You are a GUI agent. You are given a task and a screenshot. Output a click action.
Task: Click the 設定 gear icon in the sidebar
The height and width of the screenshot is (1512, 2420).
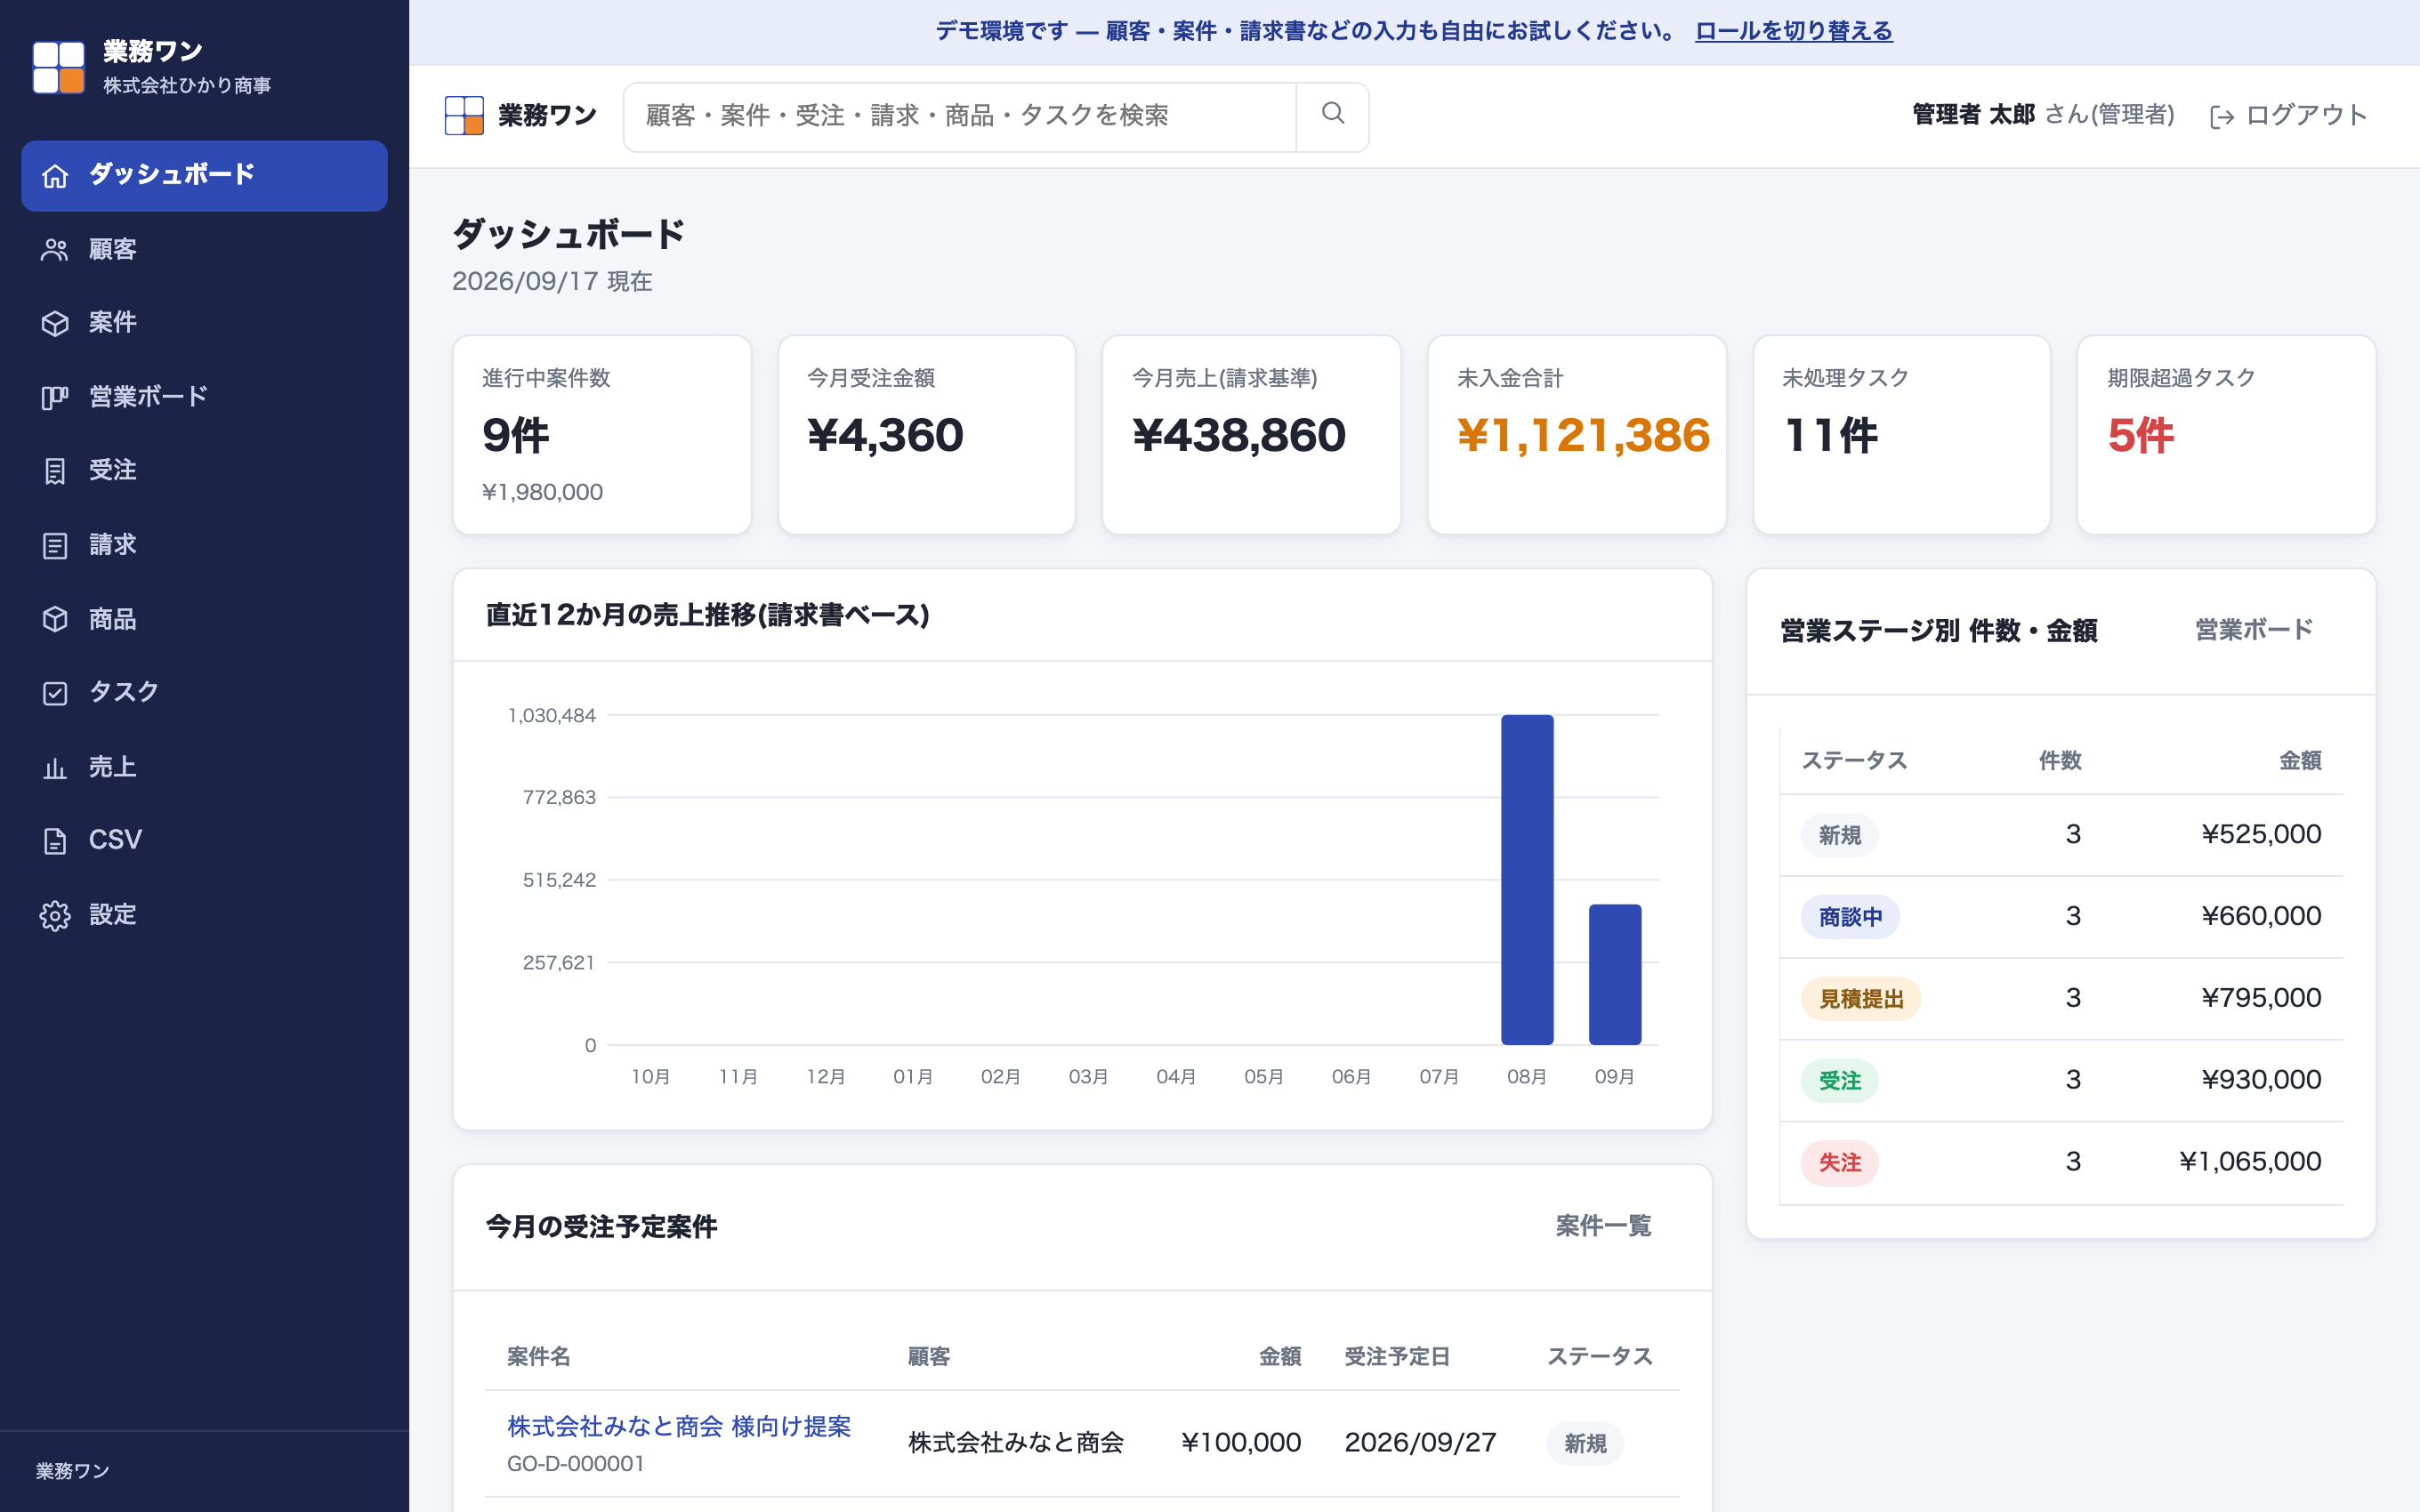55,915
